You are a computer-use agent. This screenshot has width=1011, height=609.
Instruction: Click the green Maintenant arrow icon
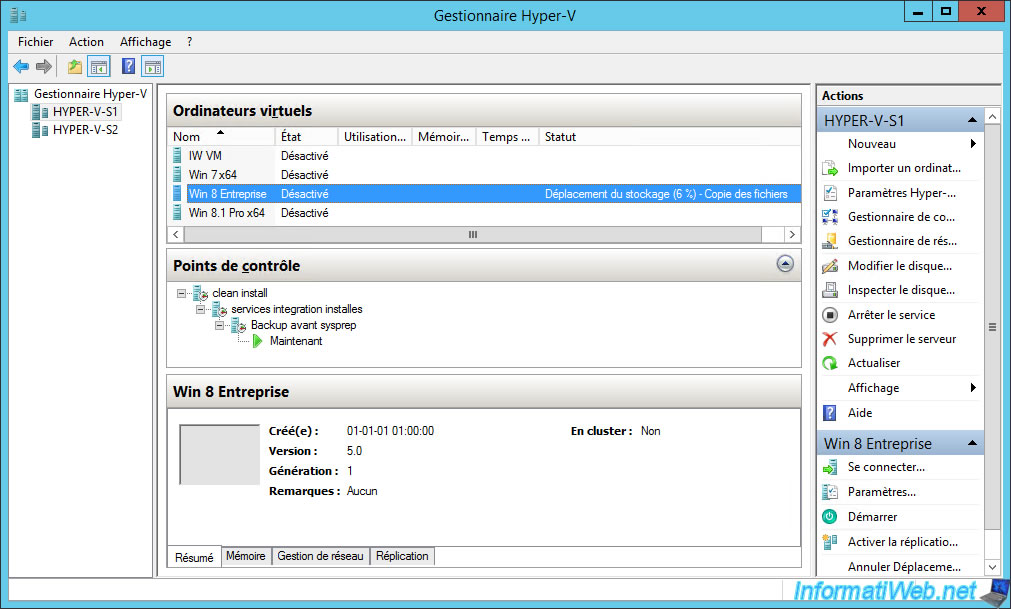tap(257, 341)
